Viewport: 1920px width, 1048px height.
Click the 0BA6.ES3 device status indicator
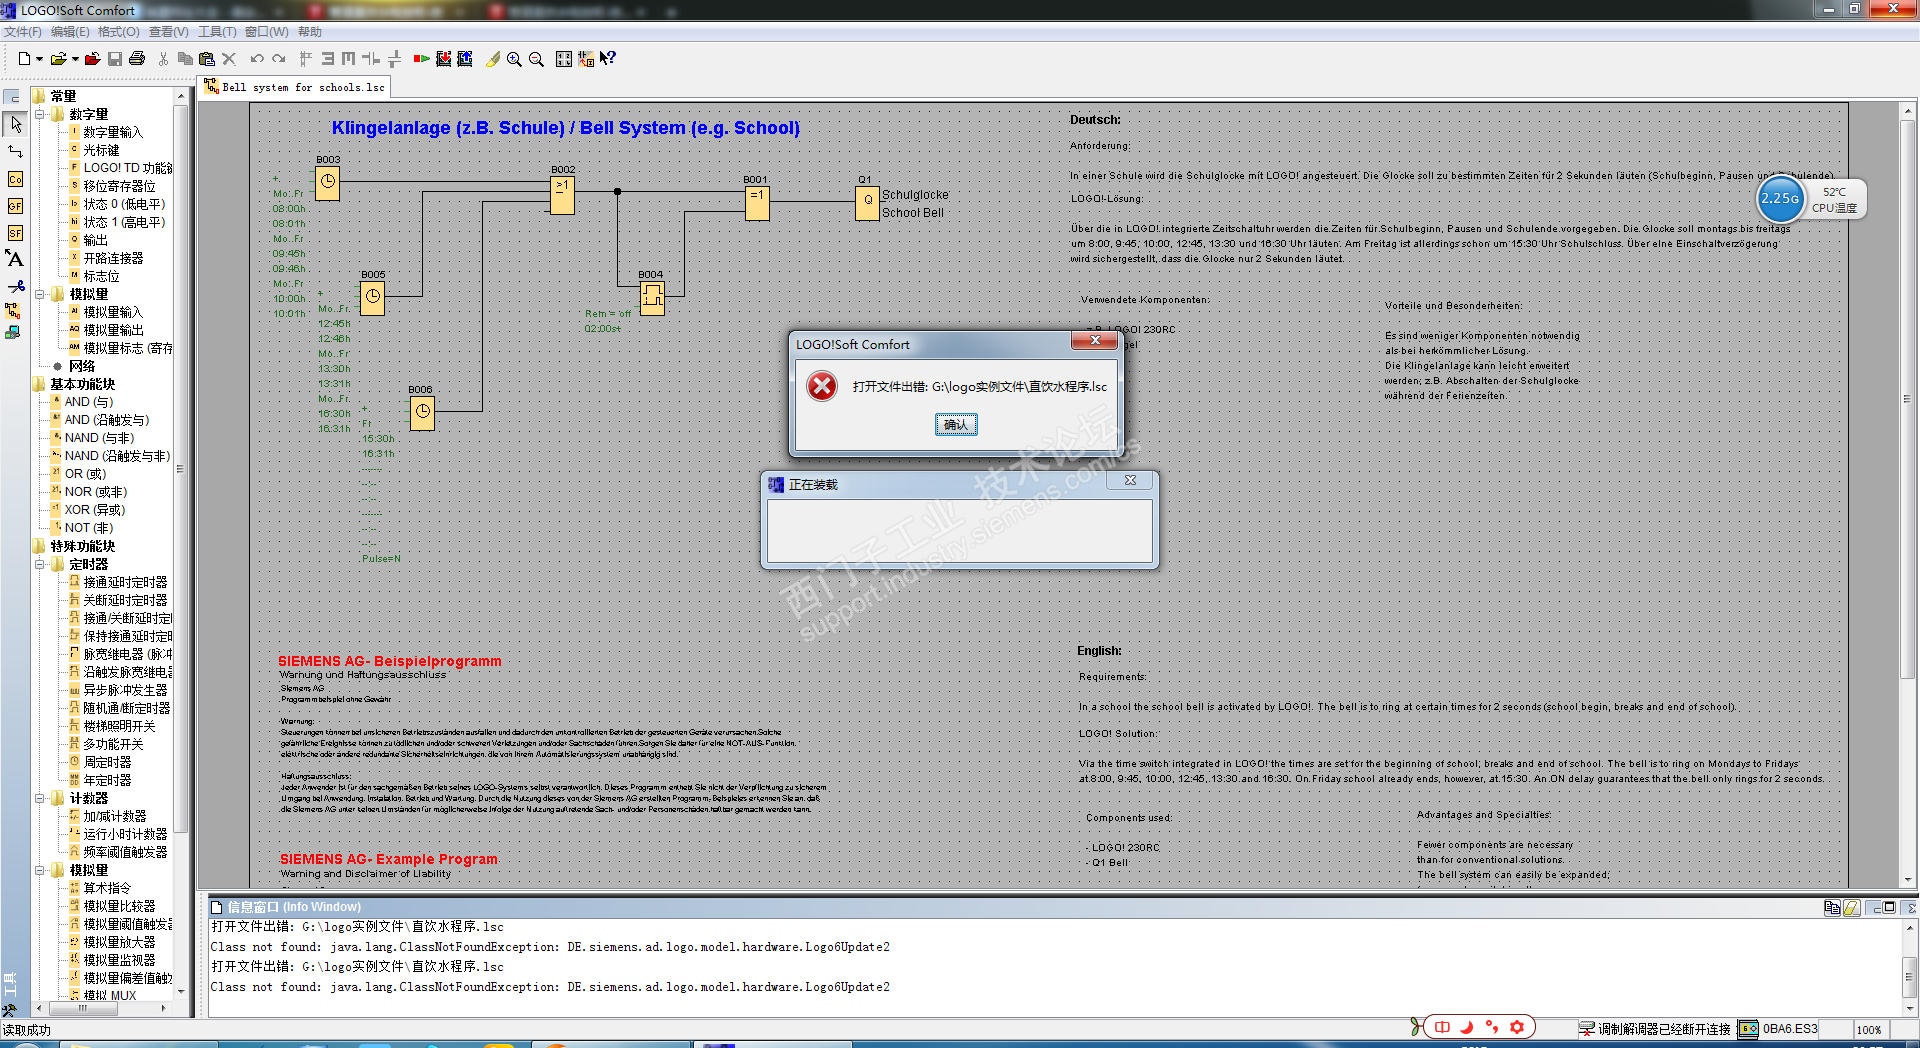tap(1779, 1029)
